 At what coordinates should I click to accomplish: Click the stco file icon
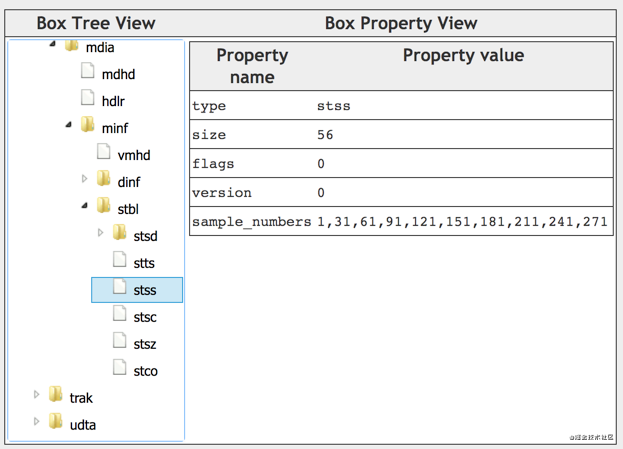click(119, 367)
